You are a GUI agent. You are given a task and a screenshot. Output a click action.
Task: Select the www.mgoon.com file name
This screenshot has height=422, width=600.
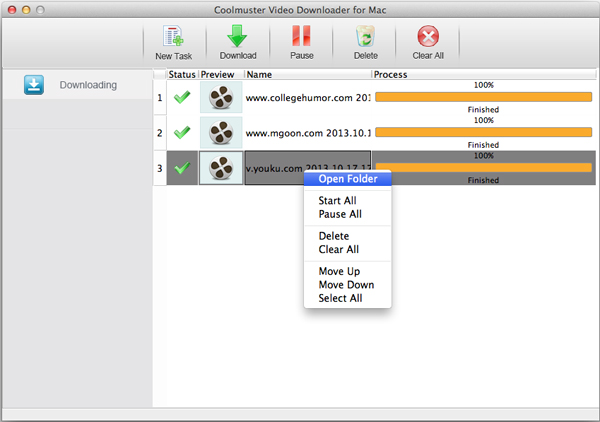pyautogui.click(x=308, y=133)
